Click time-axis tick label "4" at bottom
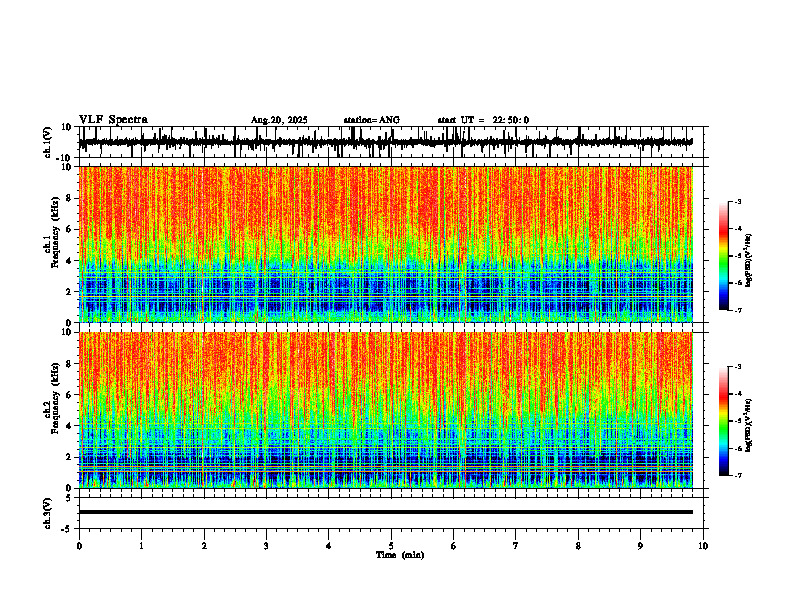Image resolution: width=792 pixels, height=612 pixels. click(x=329, y=546)
